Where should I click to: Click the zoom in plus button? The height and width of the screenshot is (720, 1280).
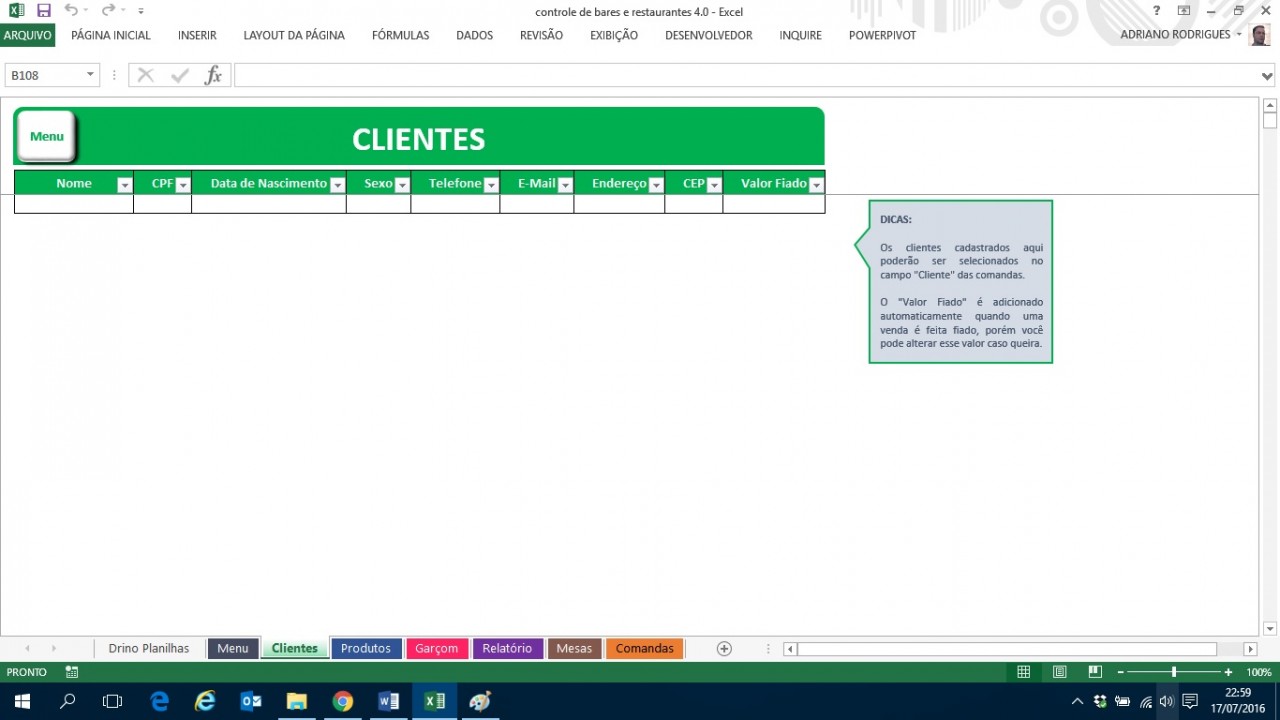coord(1228,672)
